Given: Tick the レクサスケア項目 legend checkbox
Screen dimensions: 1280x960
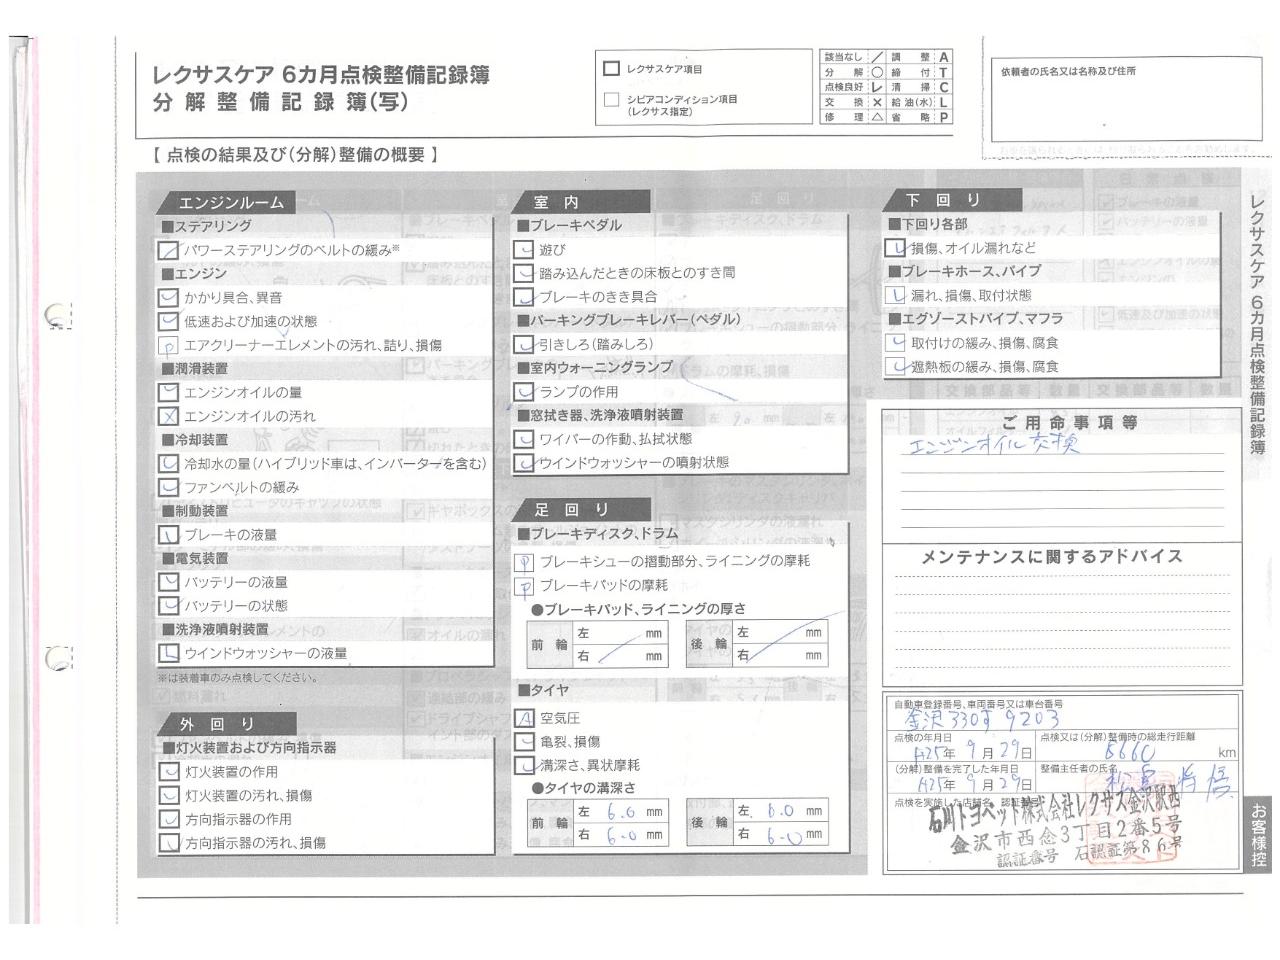Looking at the screenshot, I should [611, 69].
